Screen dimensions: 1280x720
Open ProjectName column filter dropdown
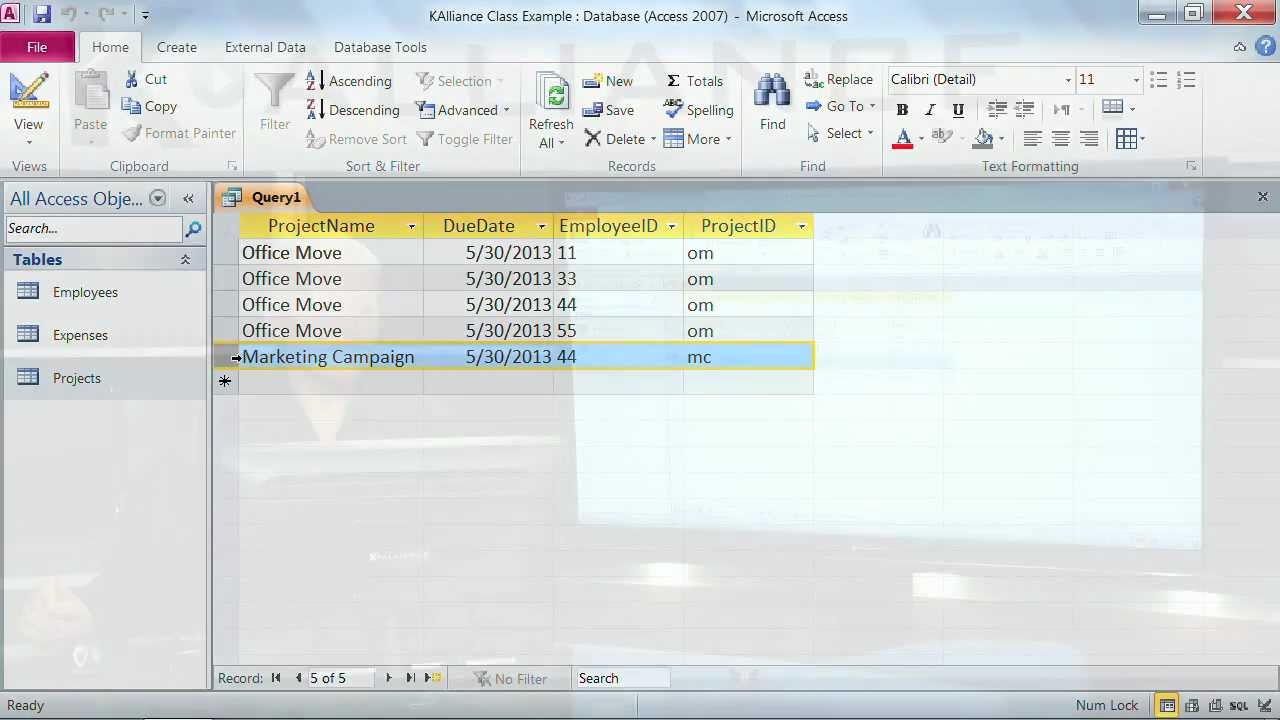[411, 227]
